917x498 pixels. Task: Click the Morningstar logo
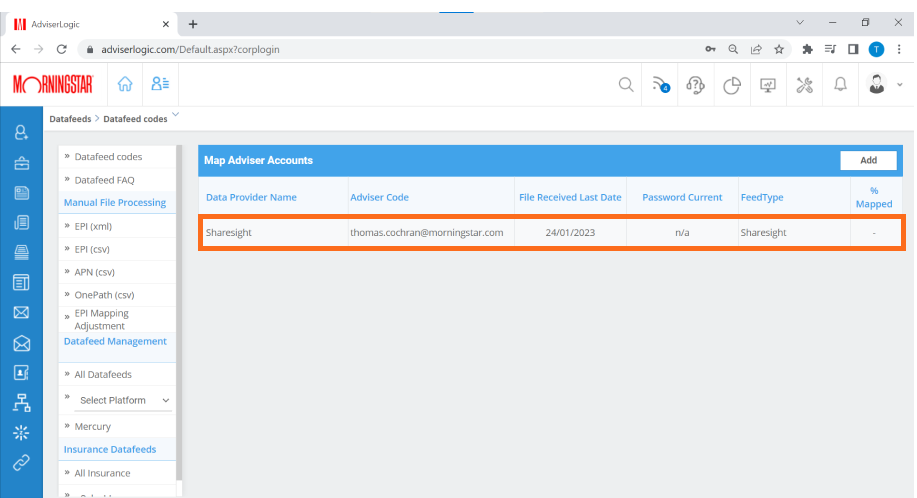pyautogui.click(x=53, y=84)
